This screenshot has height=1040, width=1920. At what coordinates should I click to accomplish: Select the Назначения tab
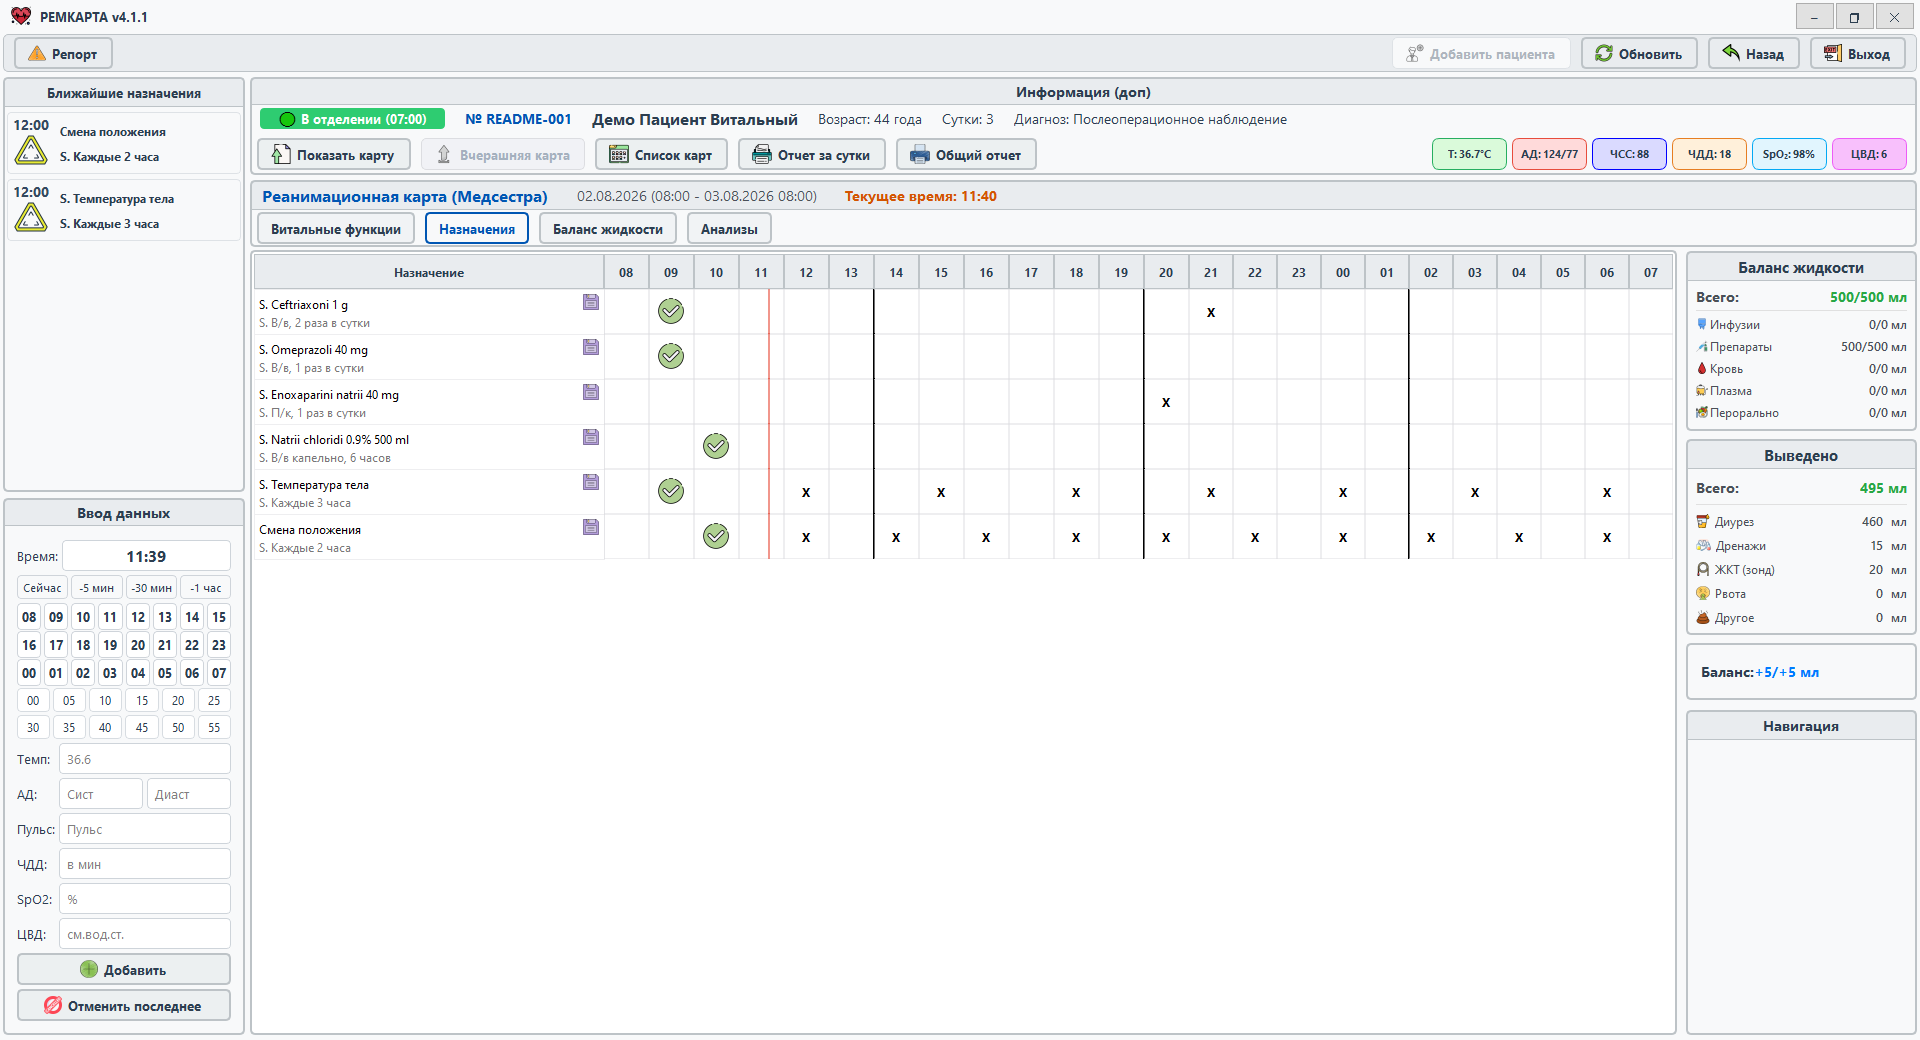coord(477,229)
